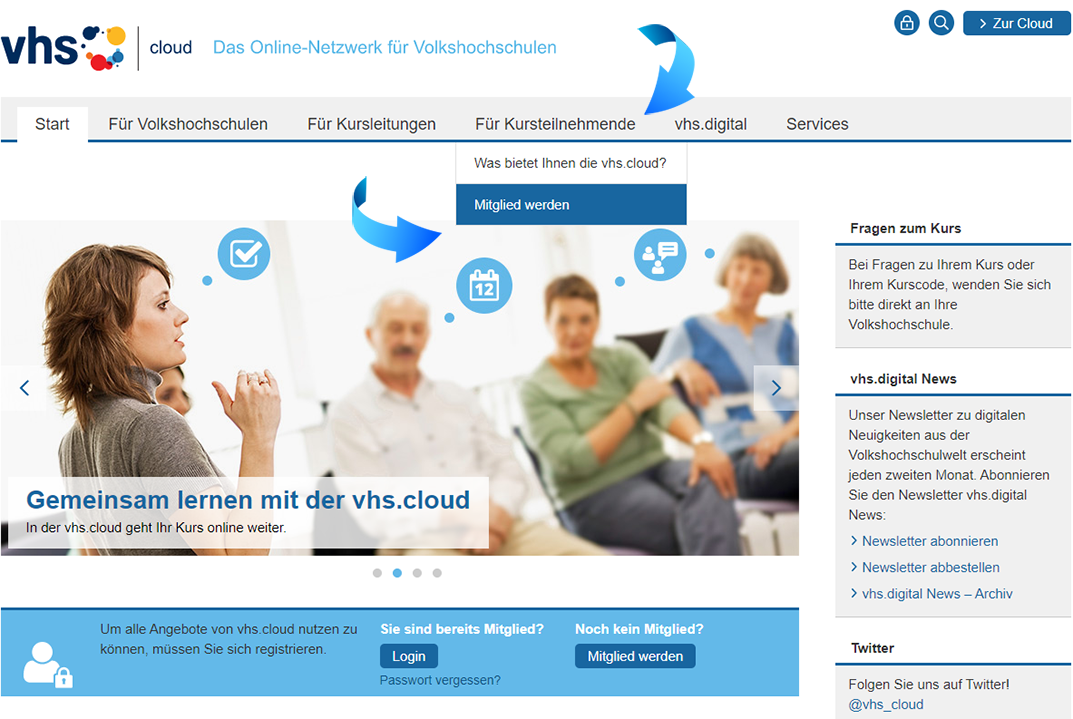Open Passwort vergessen? link
Viewport: 1073px width, 719px height.
(440, 680)
